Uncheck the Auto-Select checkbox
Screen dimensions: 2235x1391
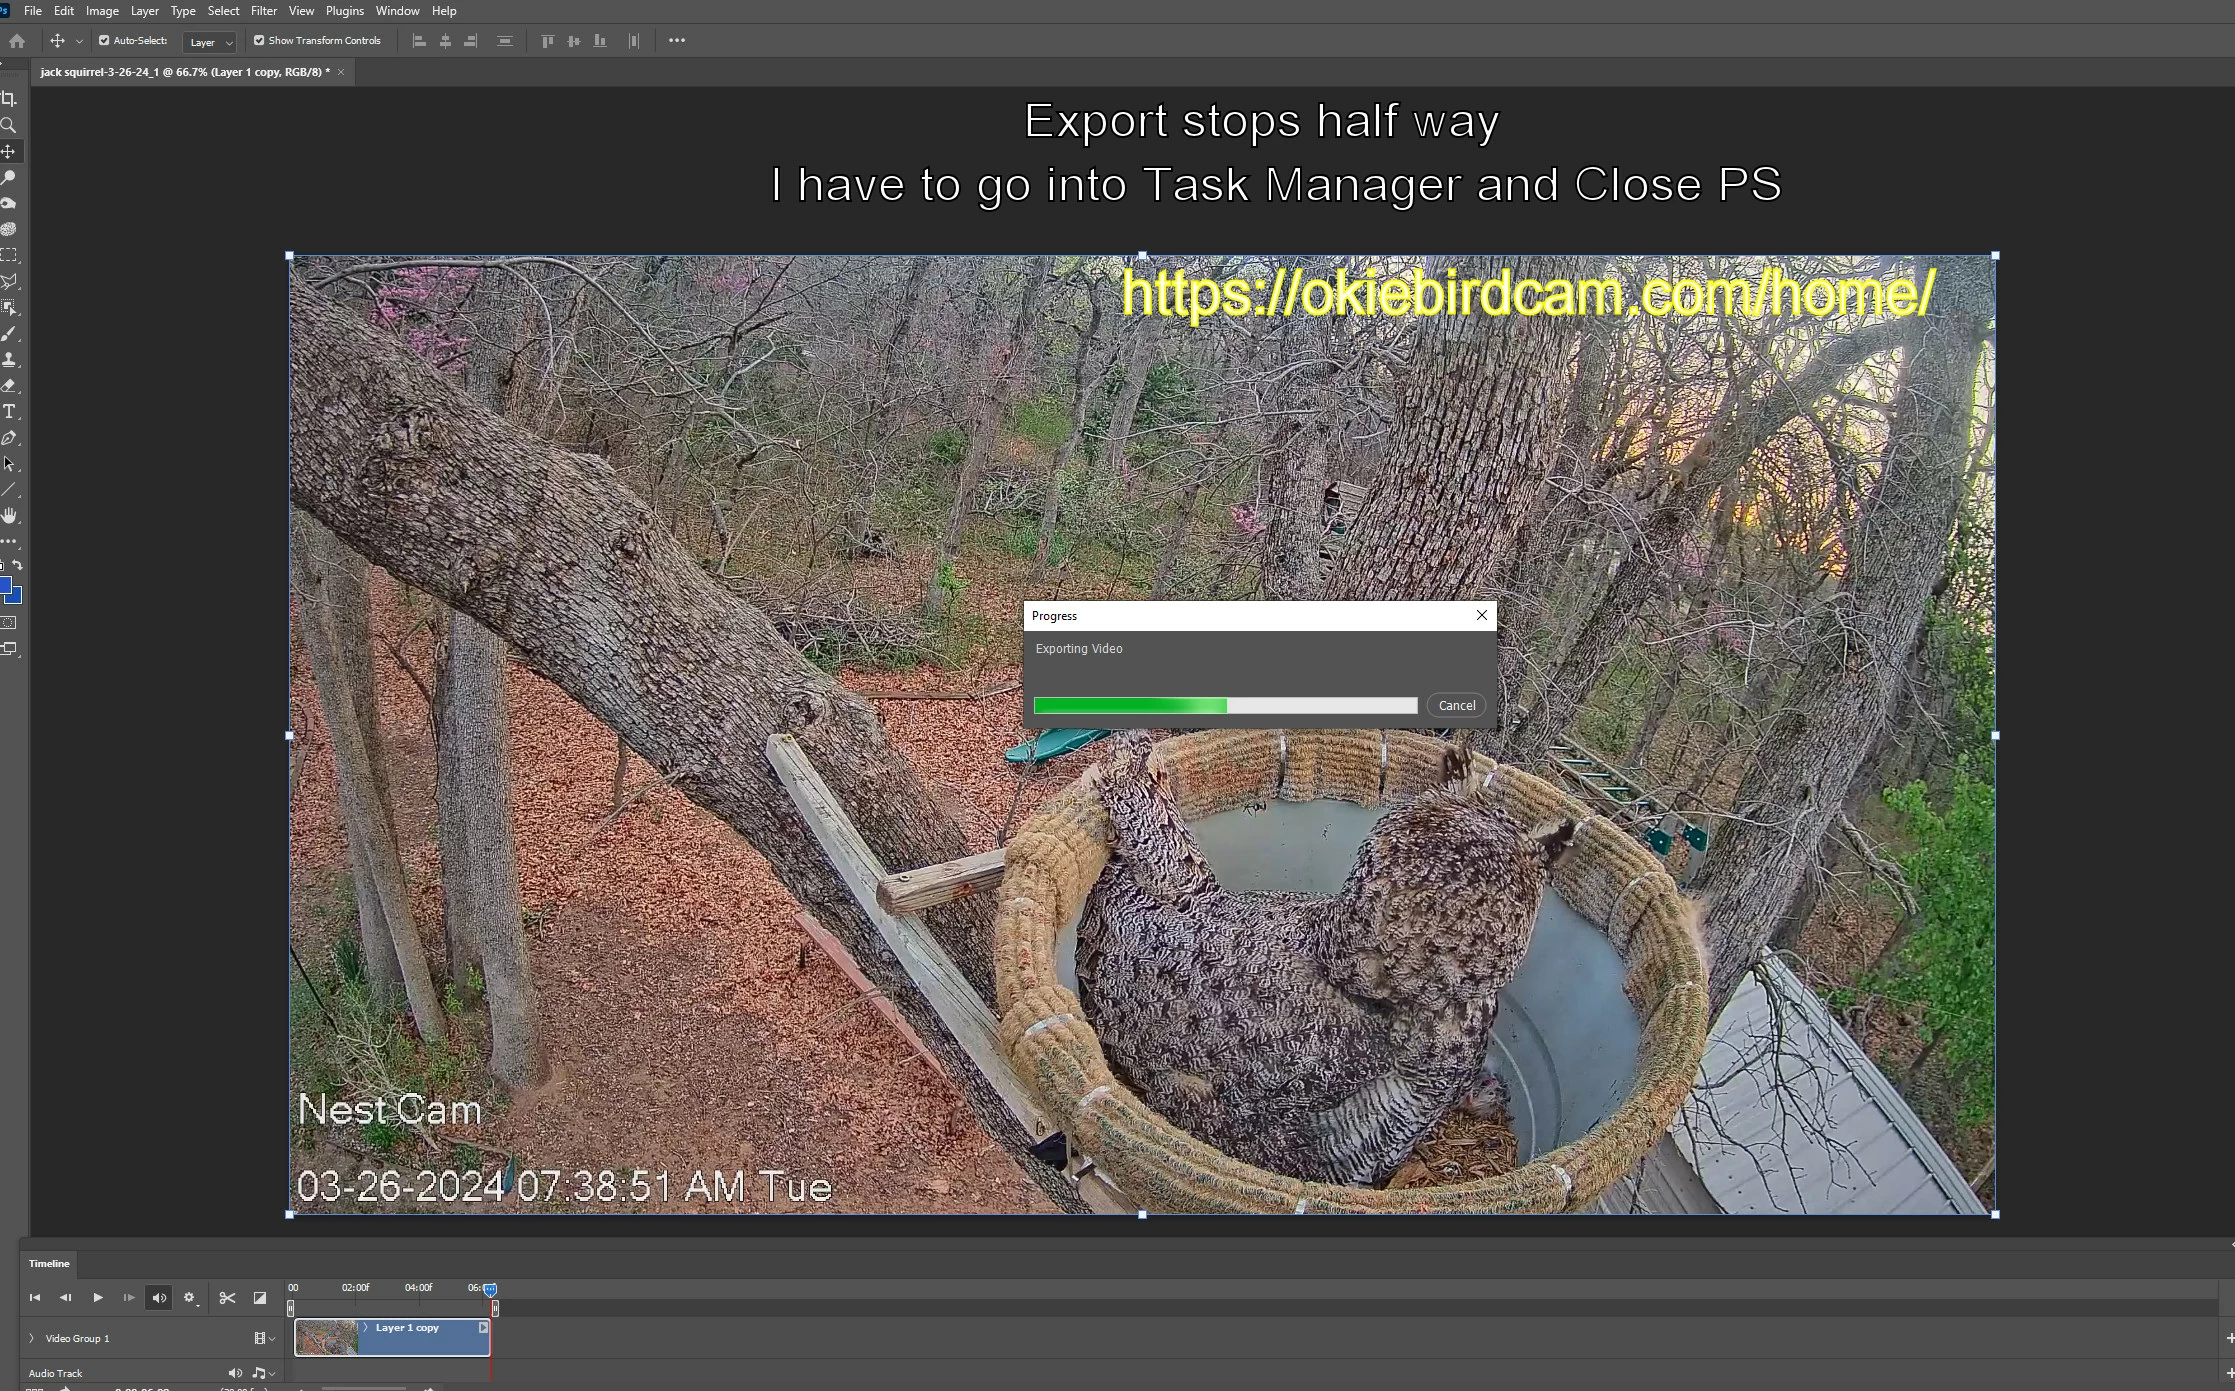[x=104, y=41]
